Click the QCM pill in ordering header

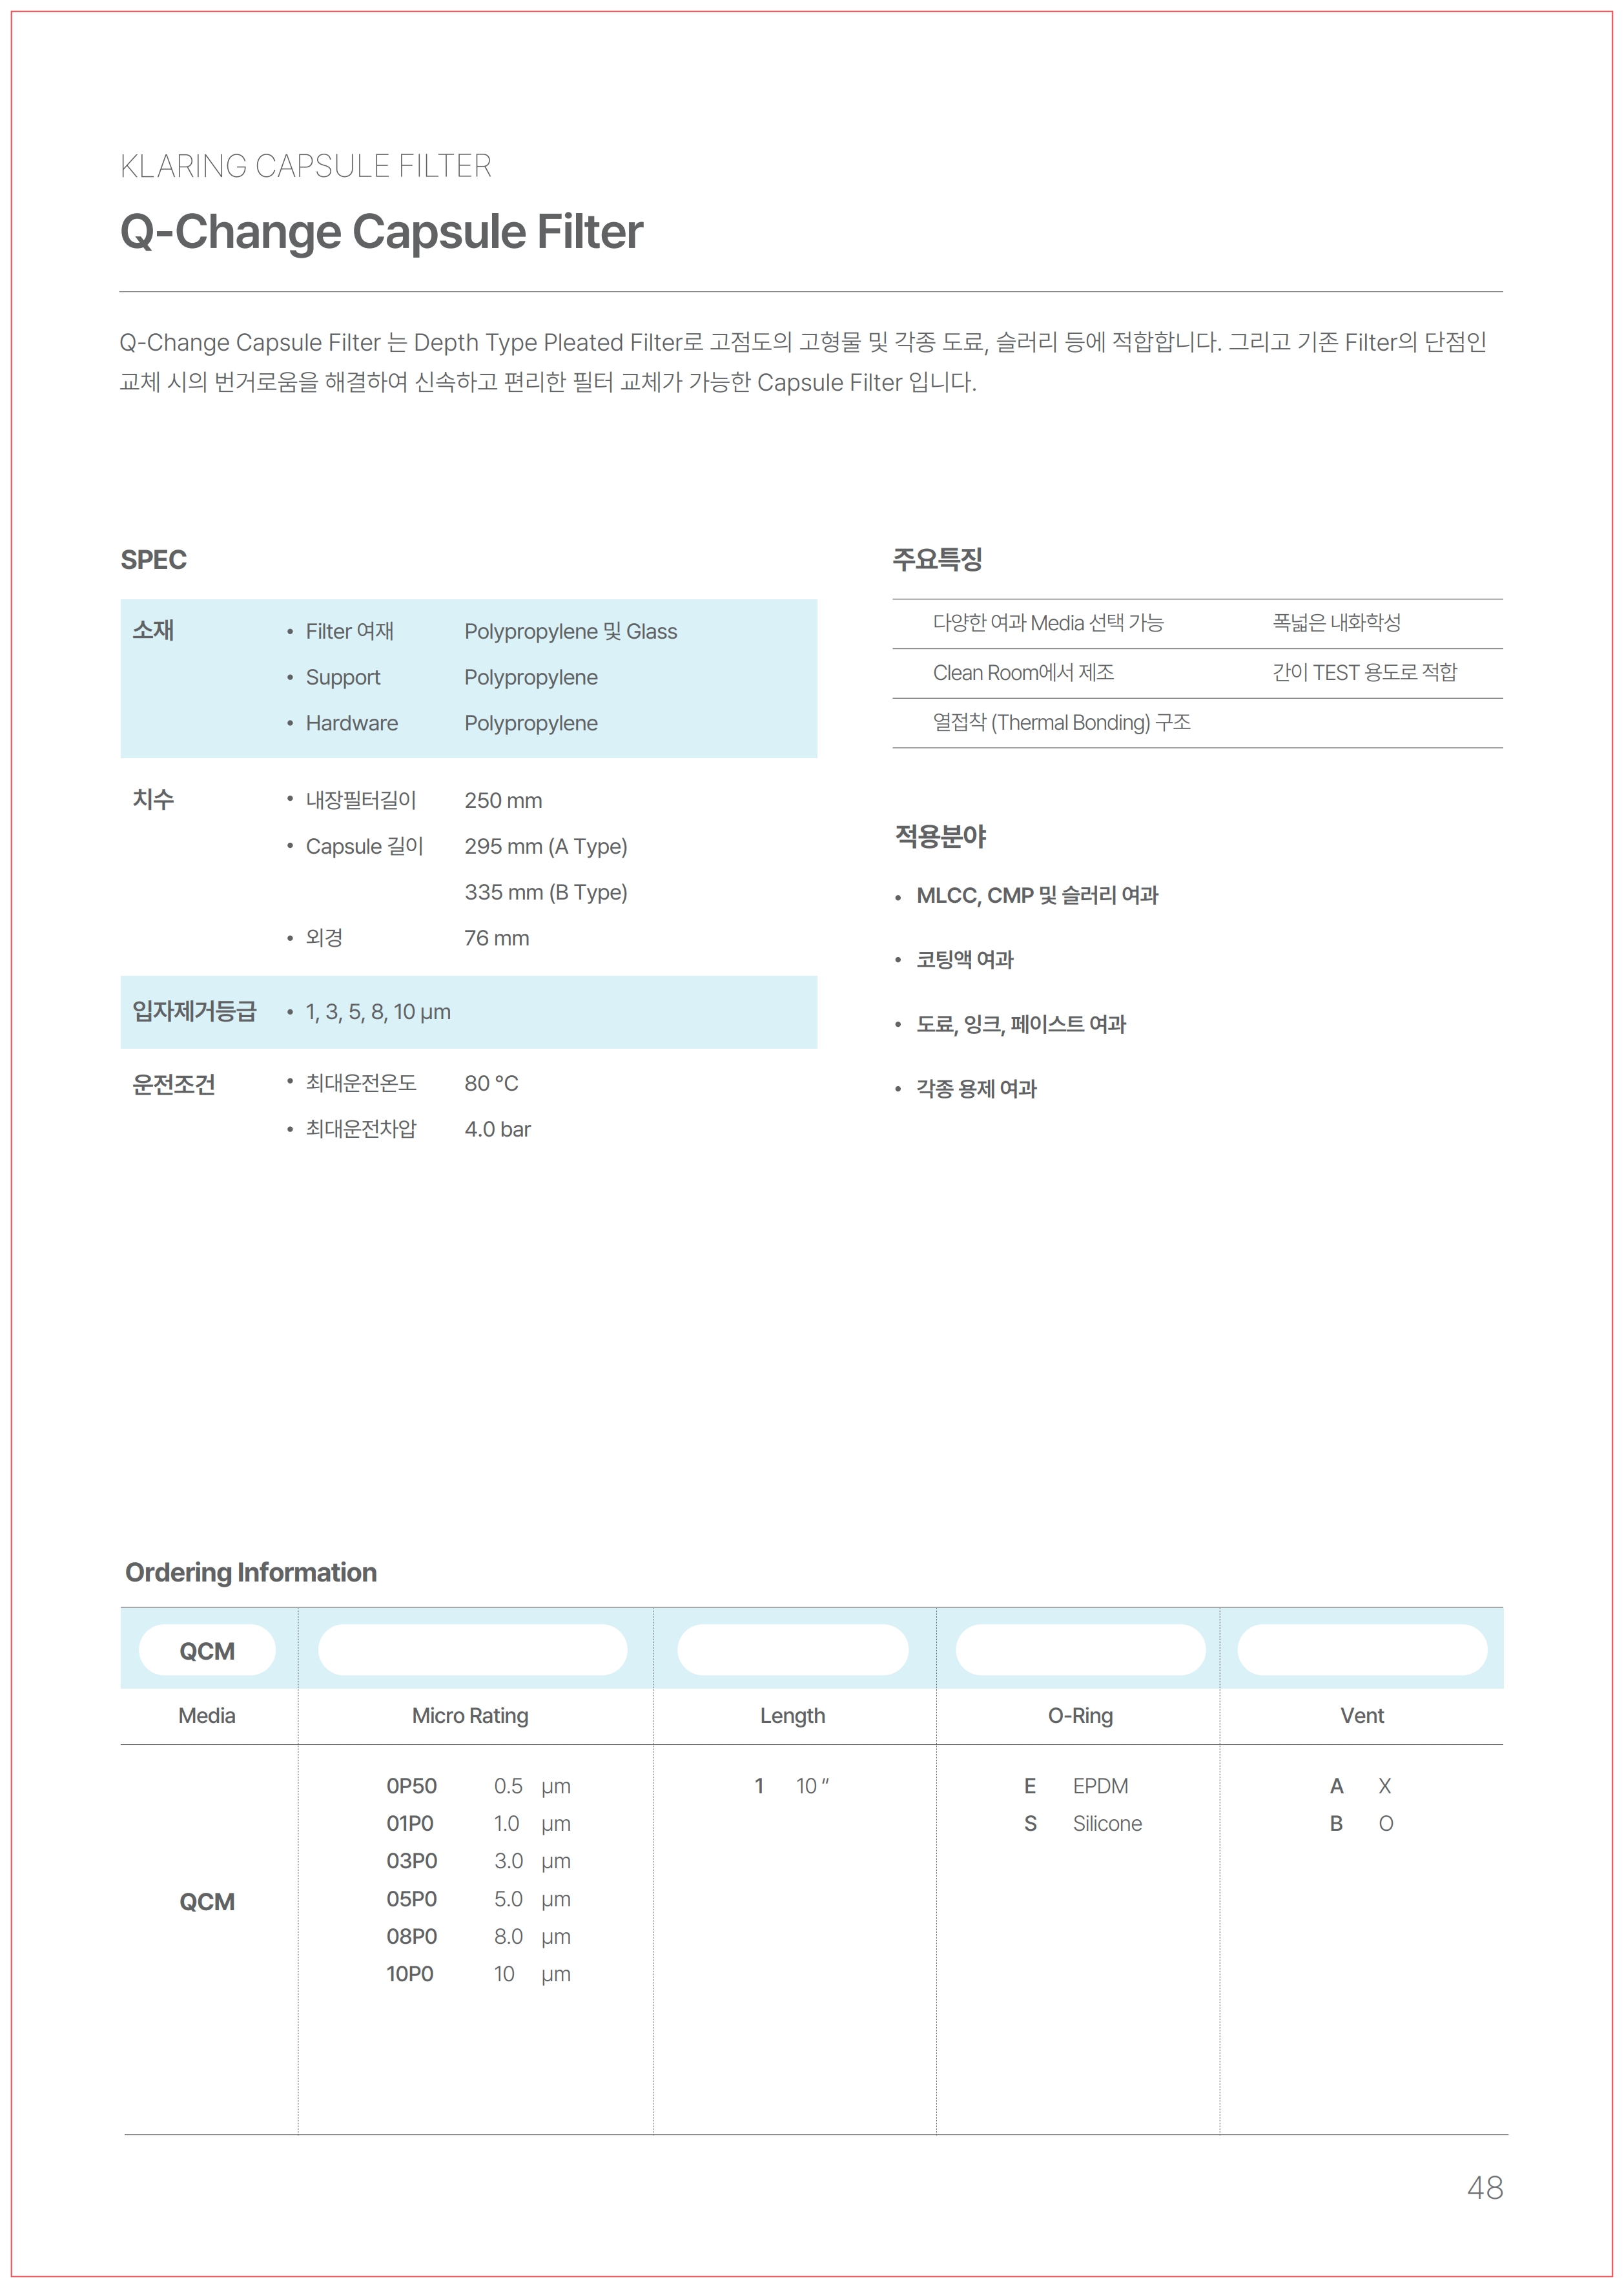[207, 1650]
